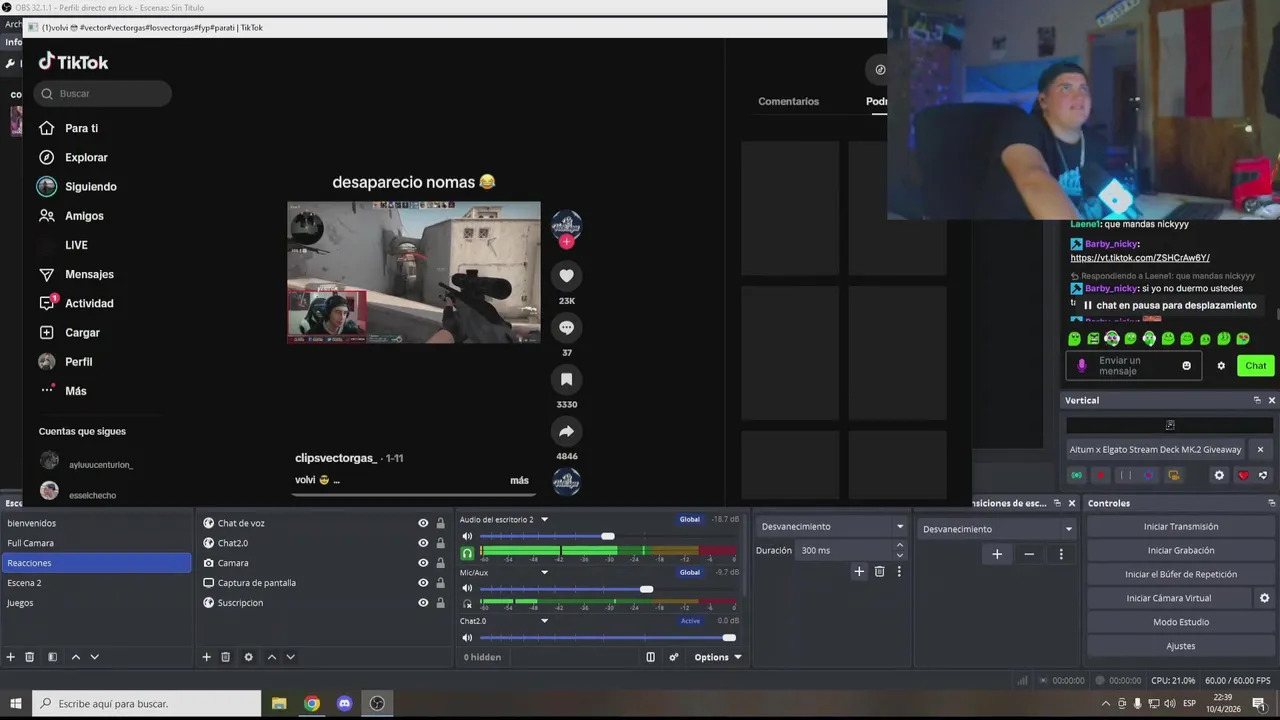Open Ajustes in Controls panel
This screenshot has height=720, width=1280.
pyautogui.click(x=1180, y=647)
